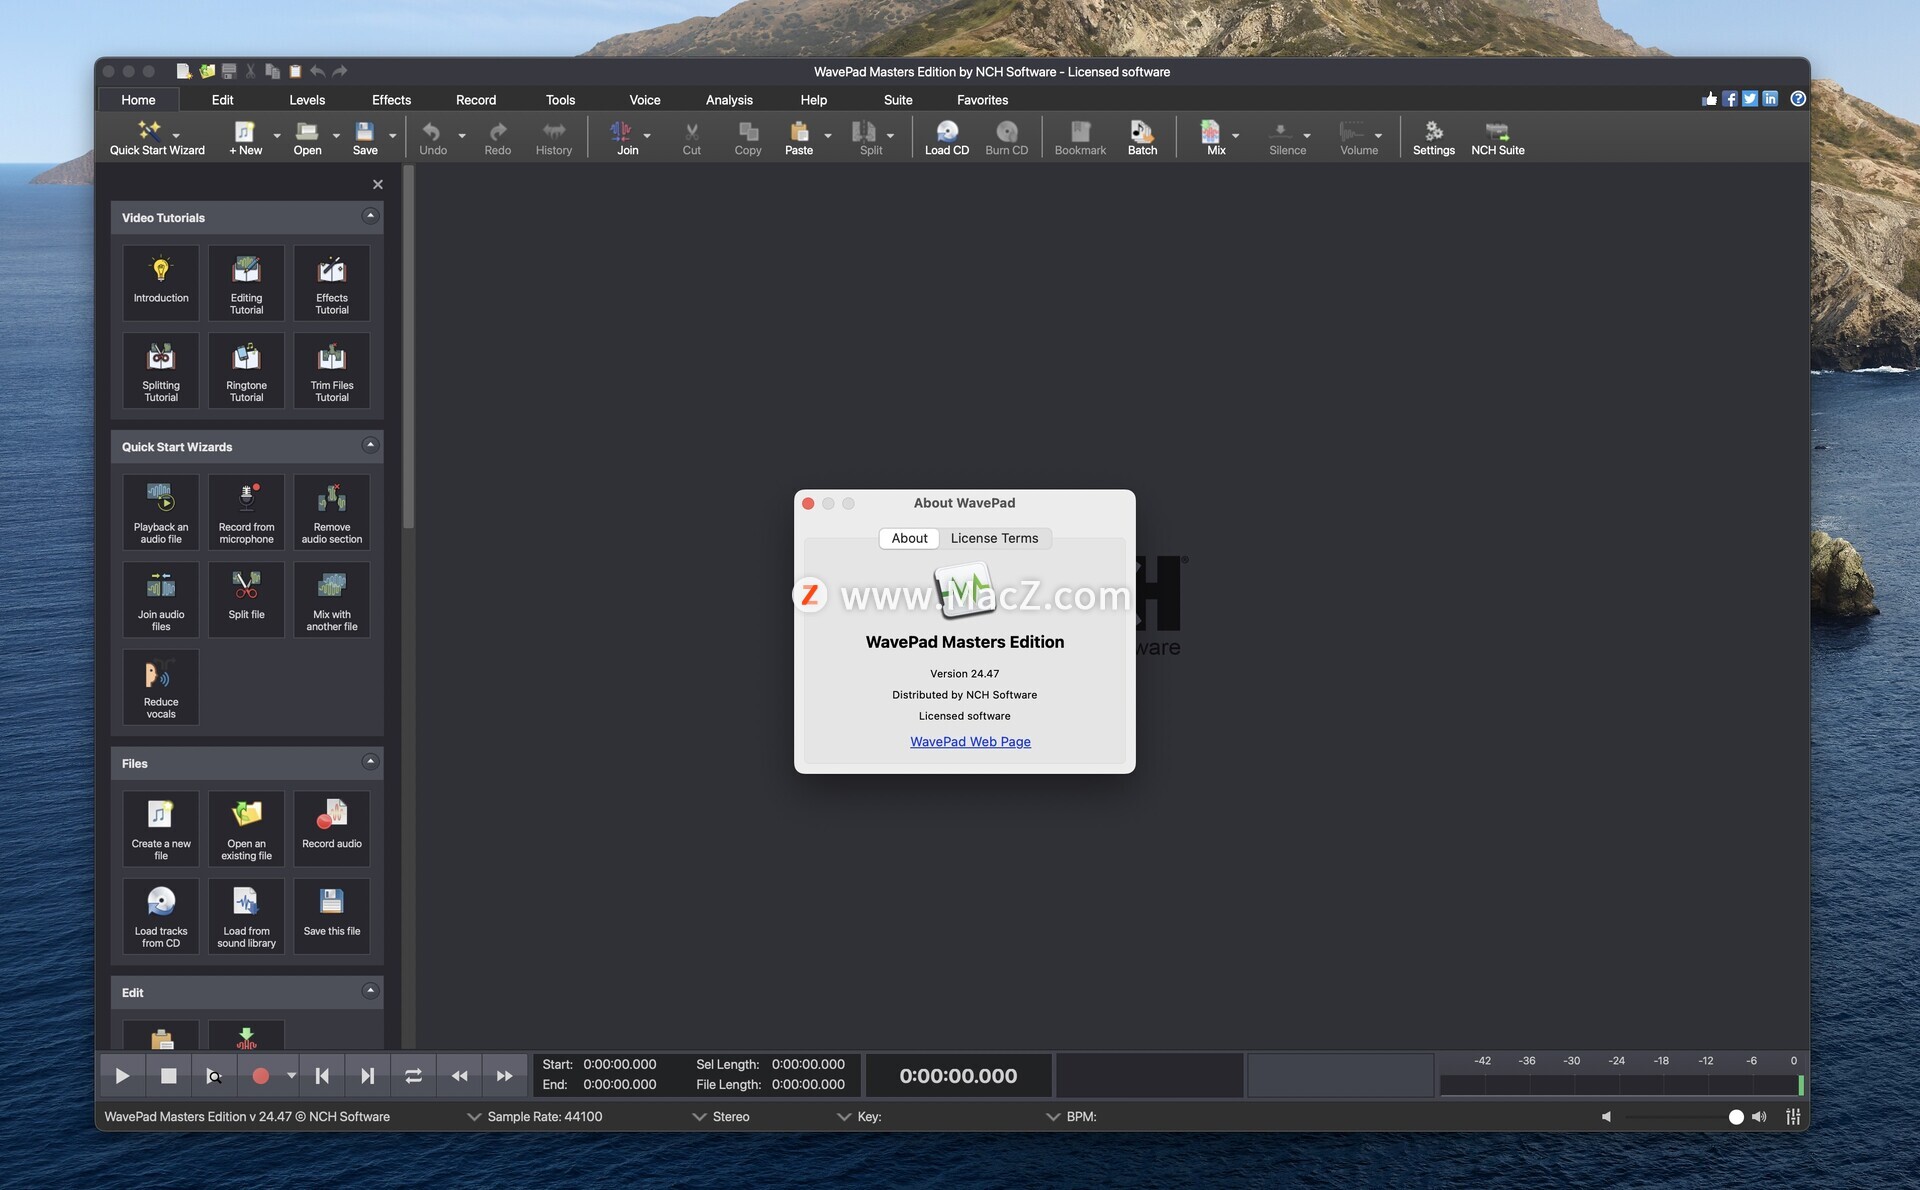Open the Batch converter tool
1920x1190 pixels.
coord(1142,138)
